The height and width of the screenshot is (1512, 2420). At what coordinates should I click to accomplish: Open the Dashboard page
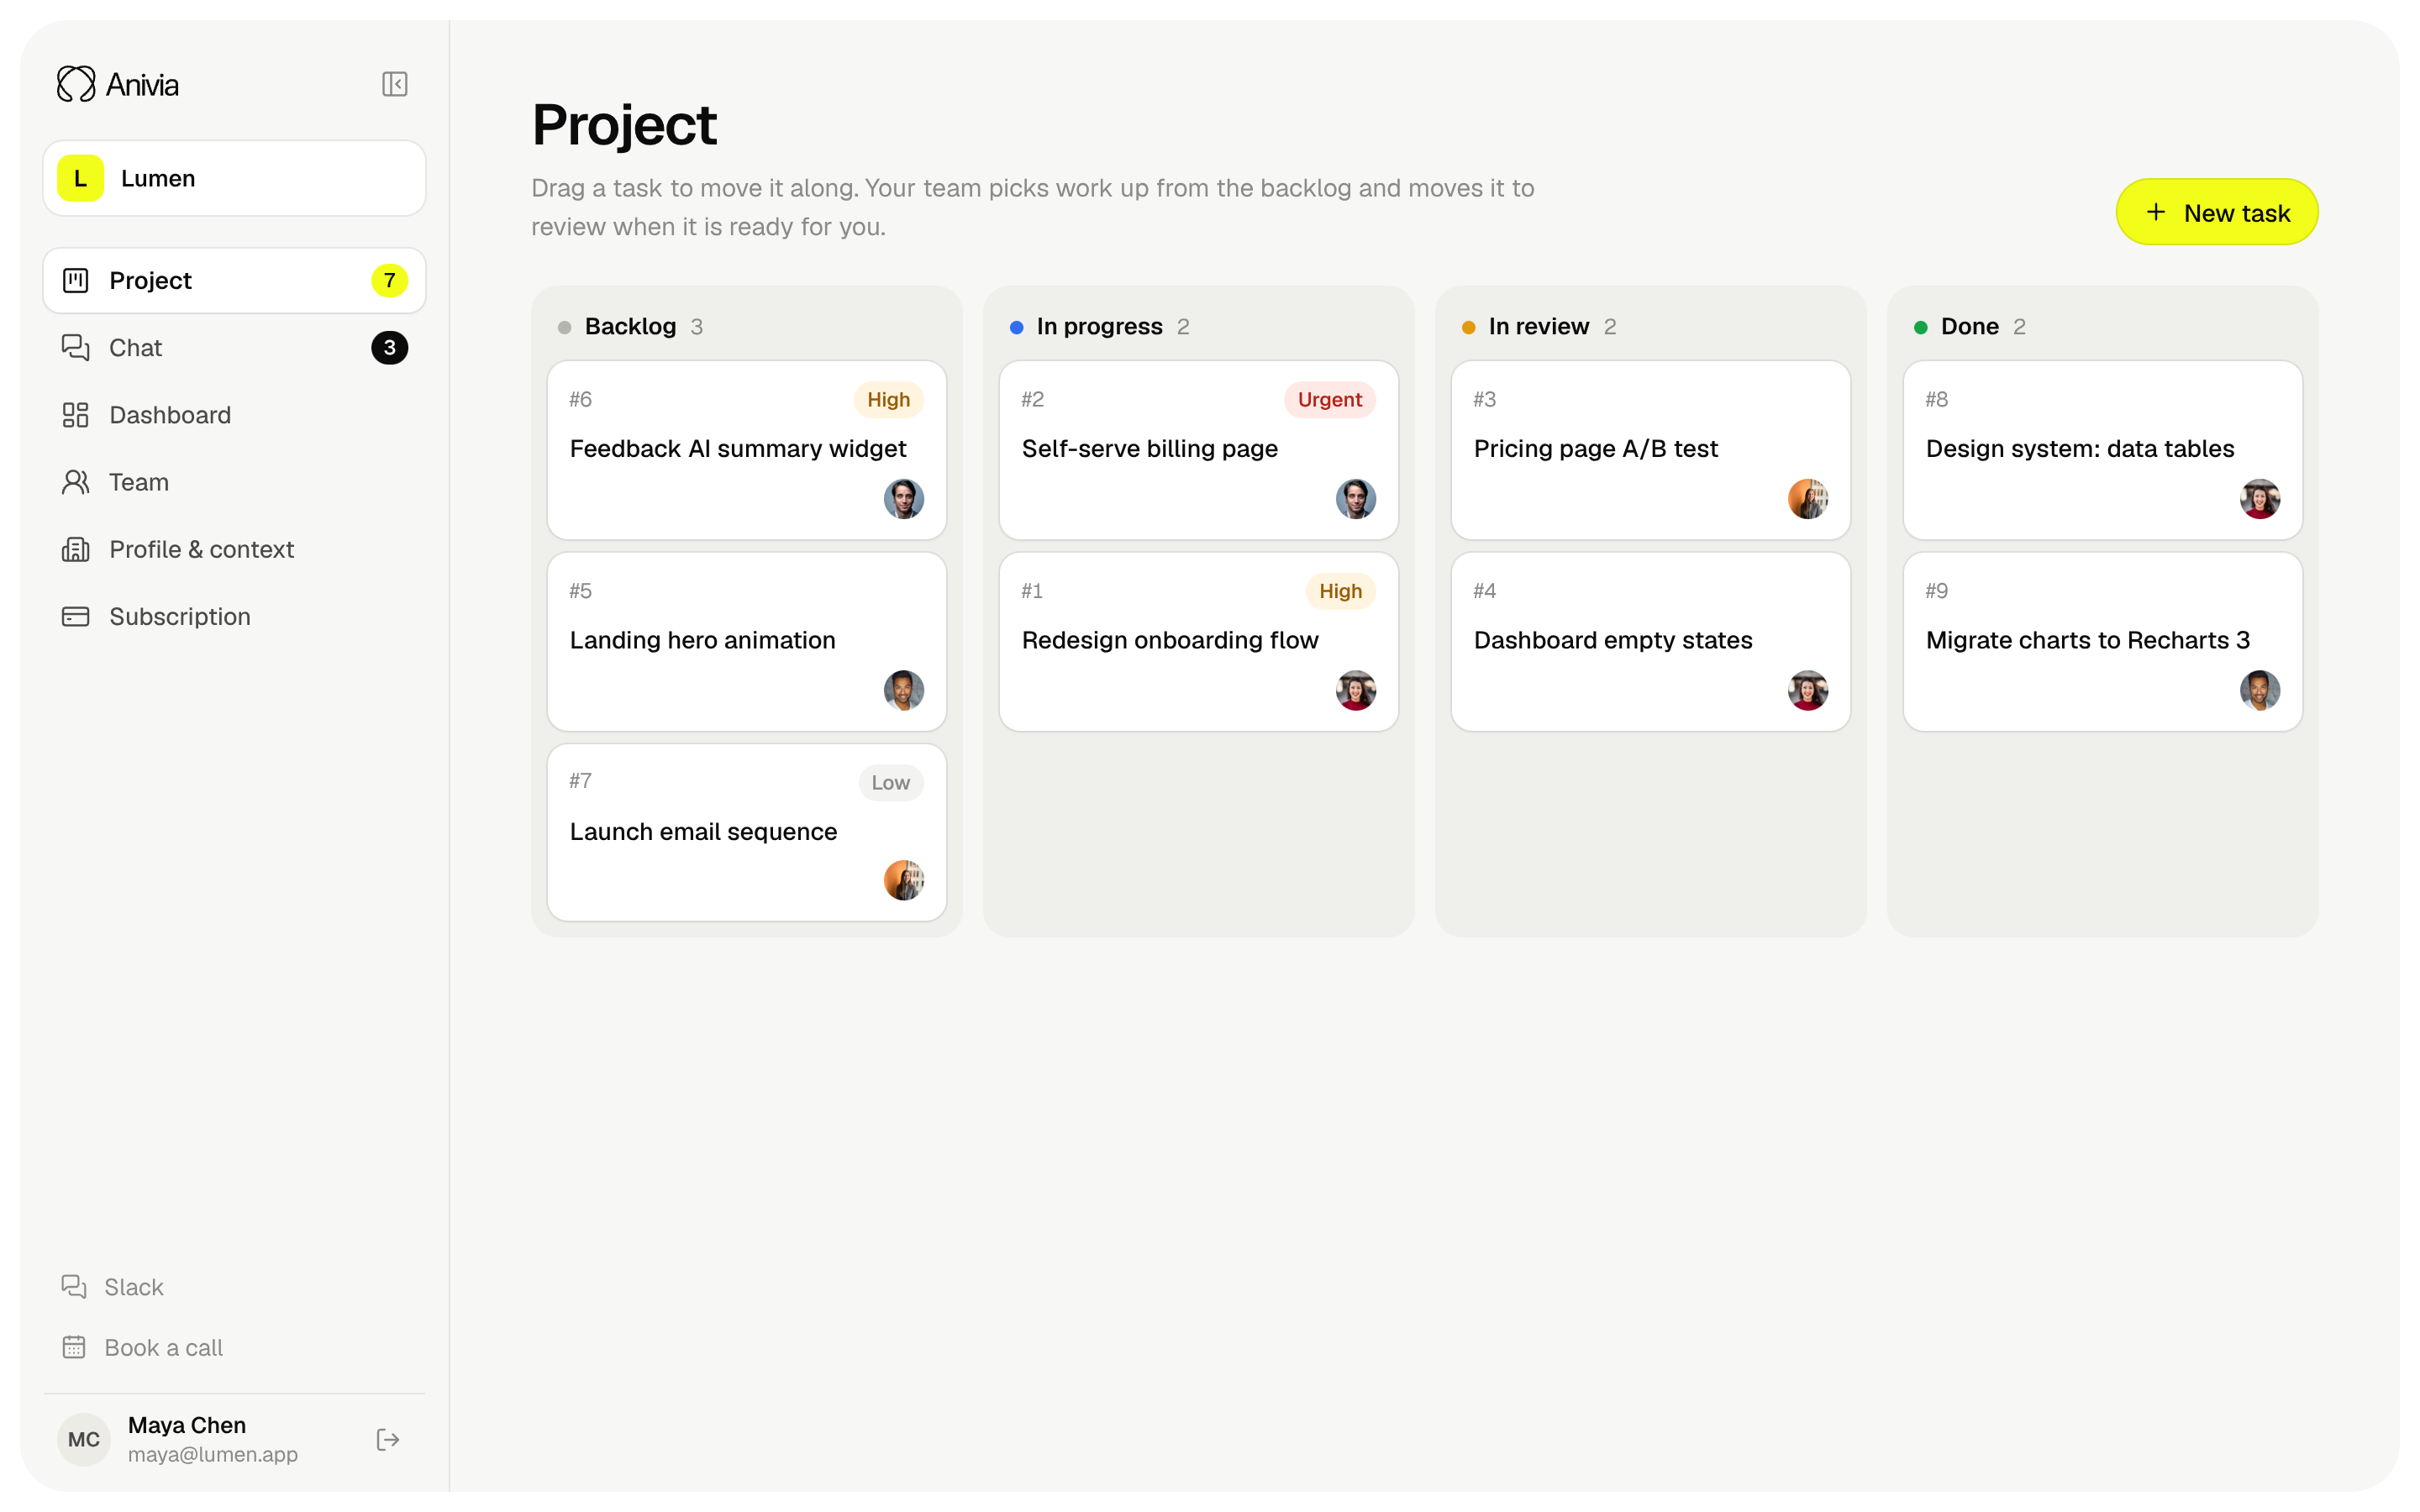point(234,415)
